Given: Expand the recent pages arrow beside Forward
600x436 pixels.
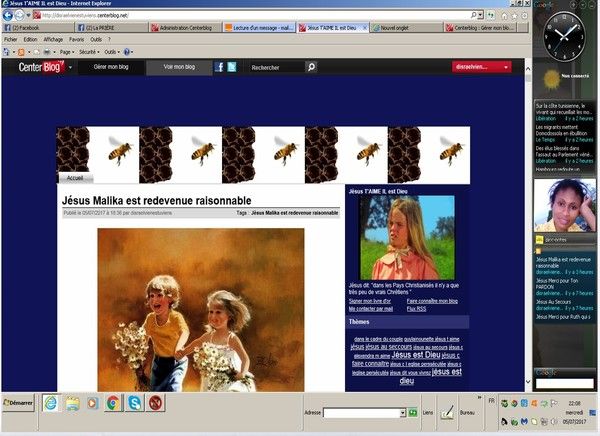Looking at the screenshot, I should point(28,16).
